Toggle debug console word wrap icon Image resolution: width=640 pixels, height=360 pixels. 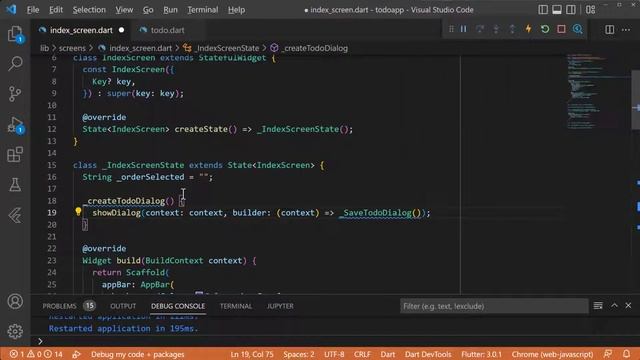point(598,306)
